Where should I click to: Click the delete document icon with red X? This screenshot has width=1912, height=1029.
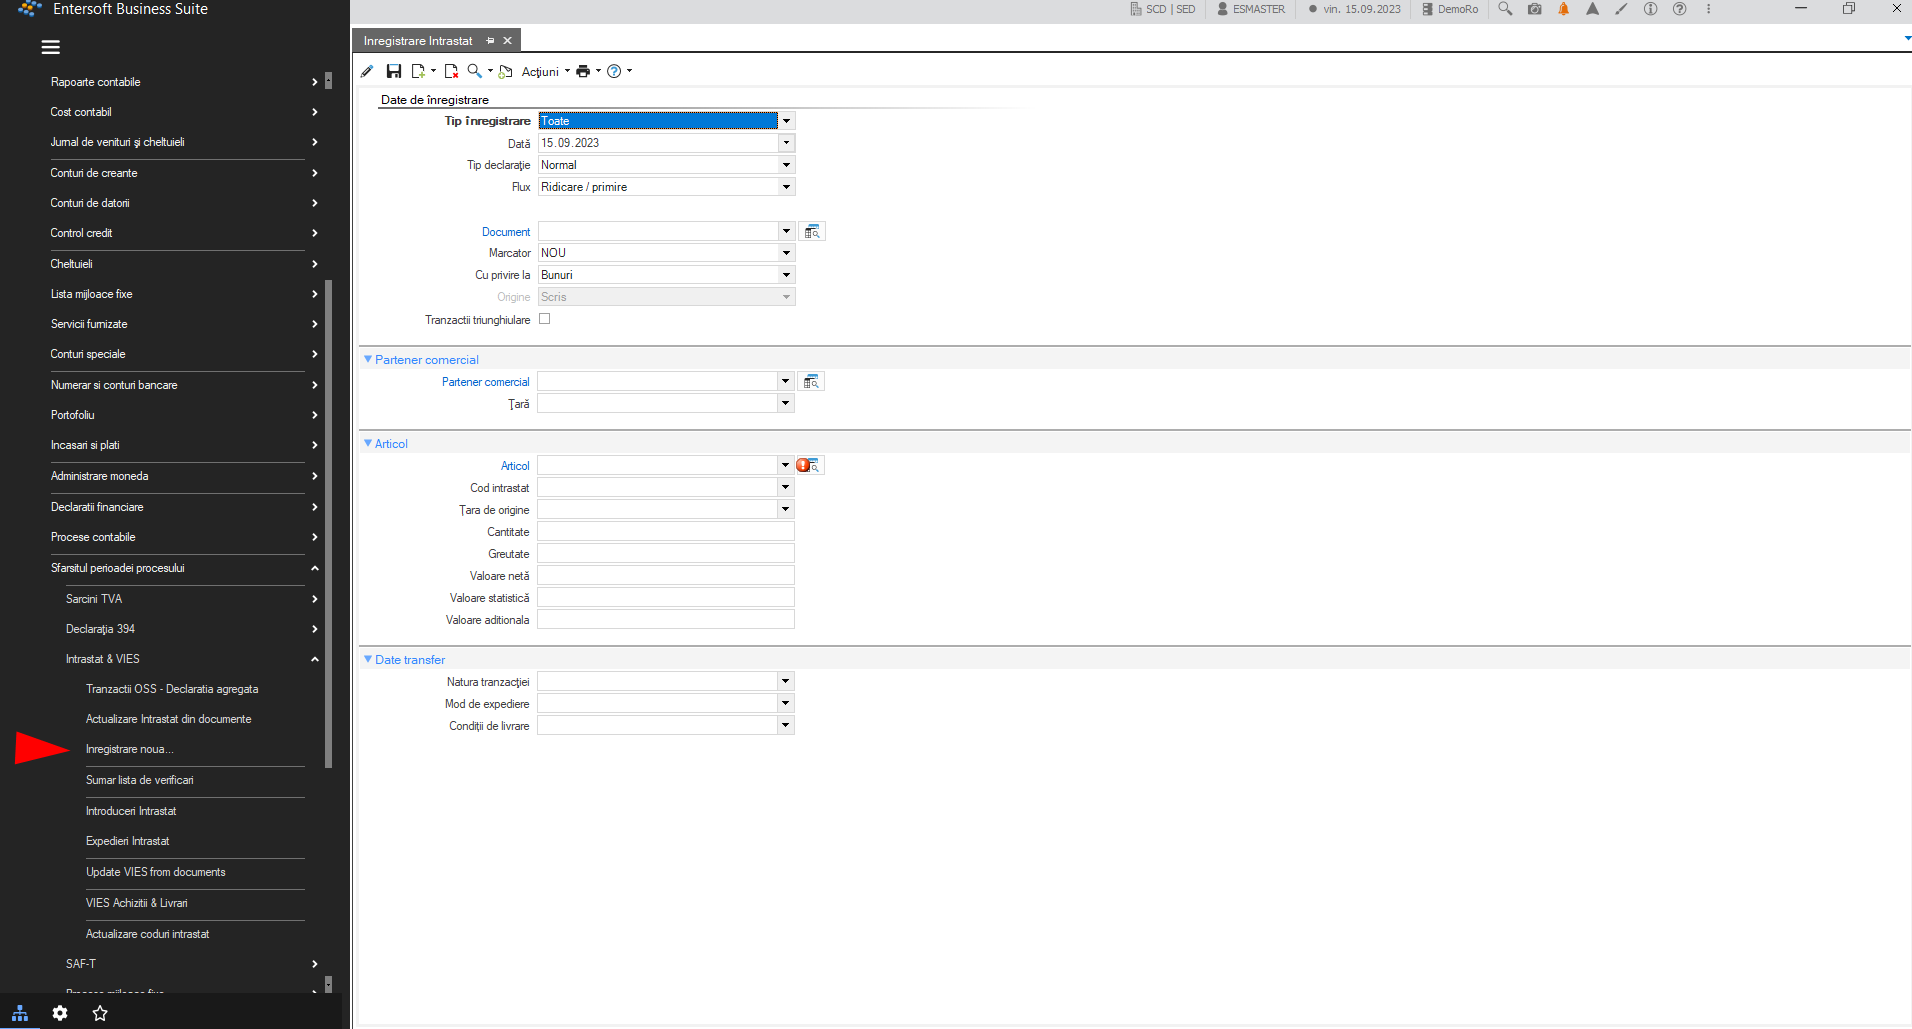pos(451,71)
